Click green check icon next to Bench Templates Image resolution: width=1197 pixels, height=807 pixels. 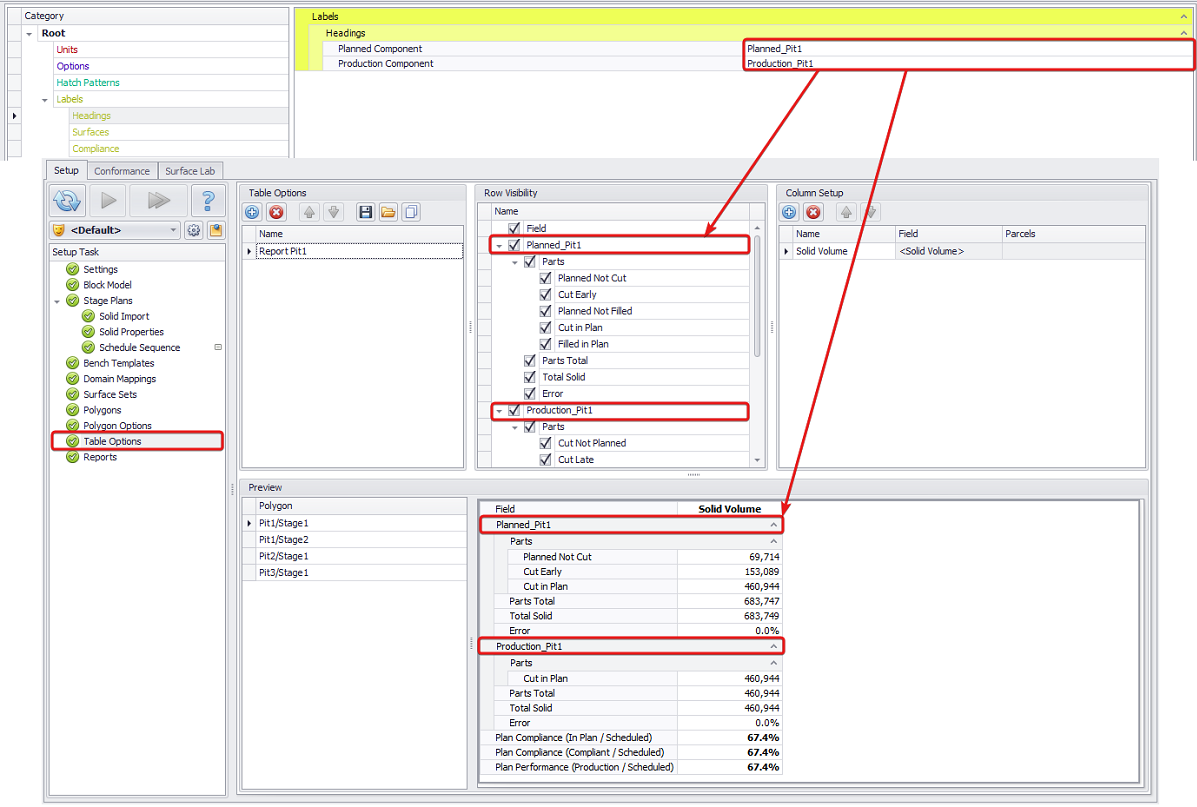coord(73,363)
